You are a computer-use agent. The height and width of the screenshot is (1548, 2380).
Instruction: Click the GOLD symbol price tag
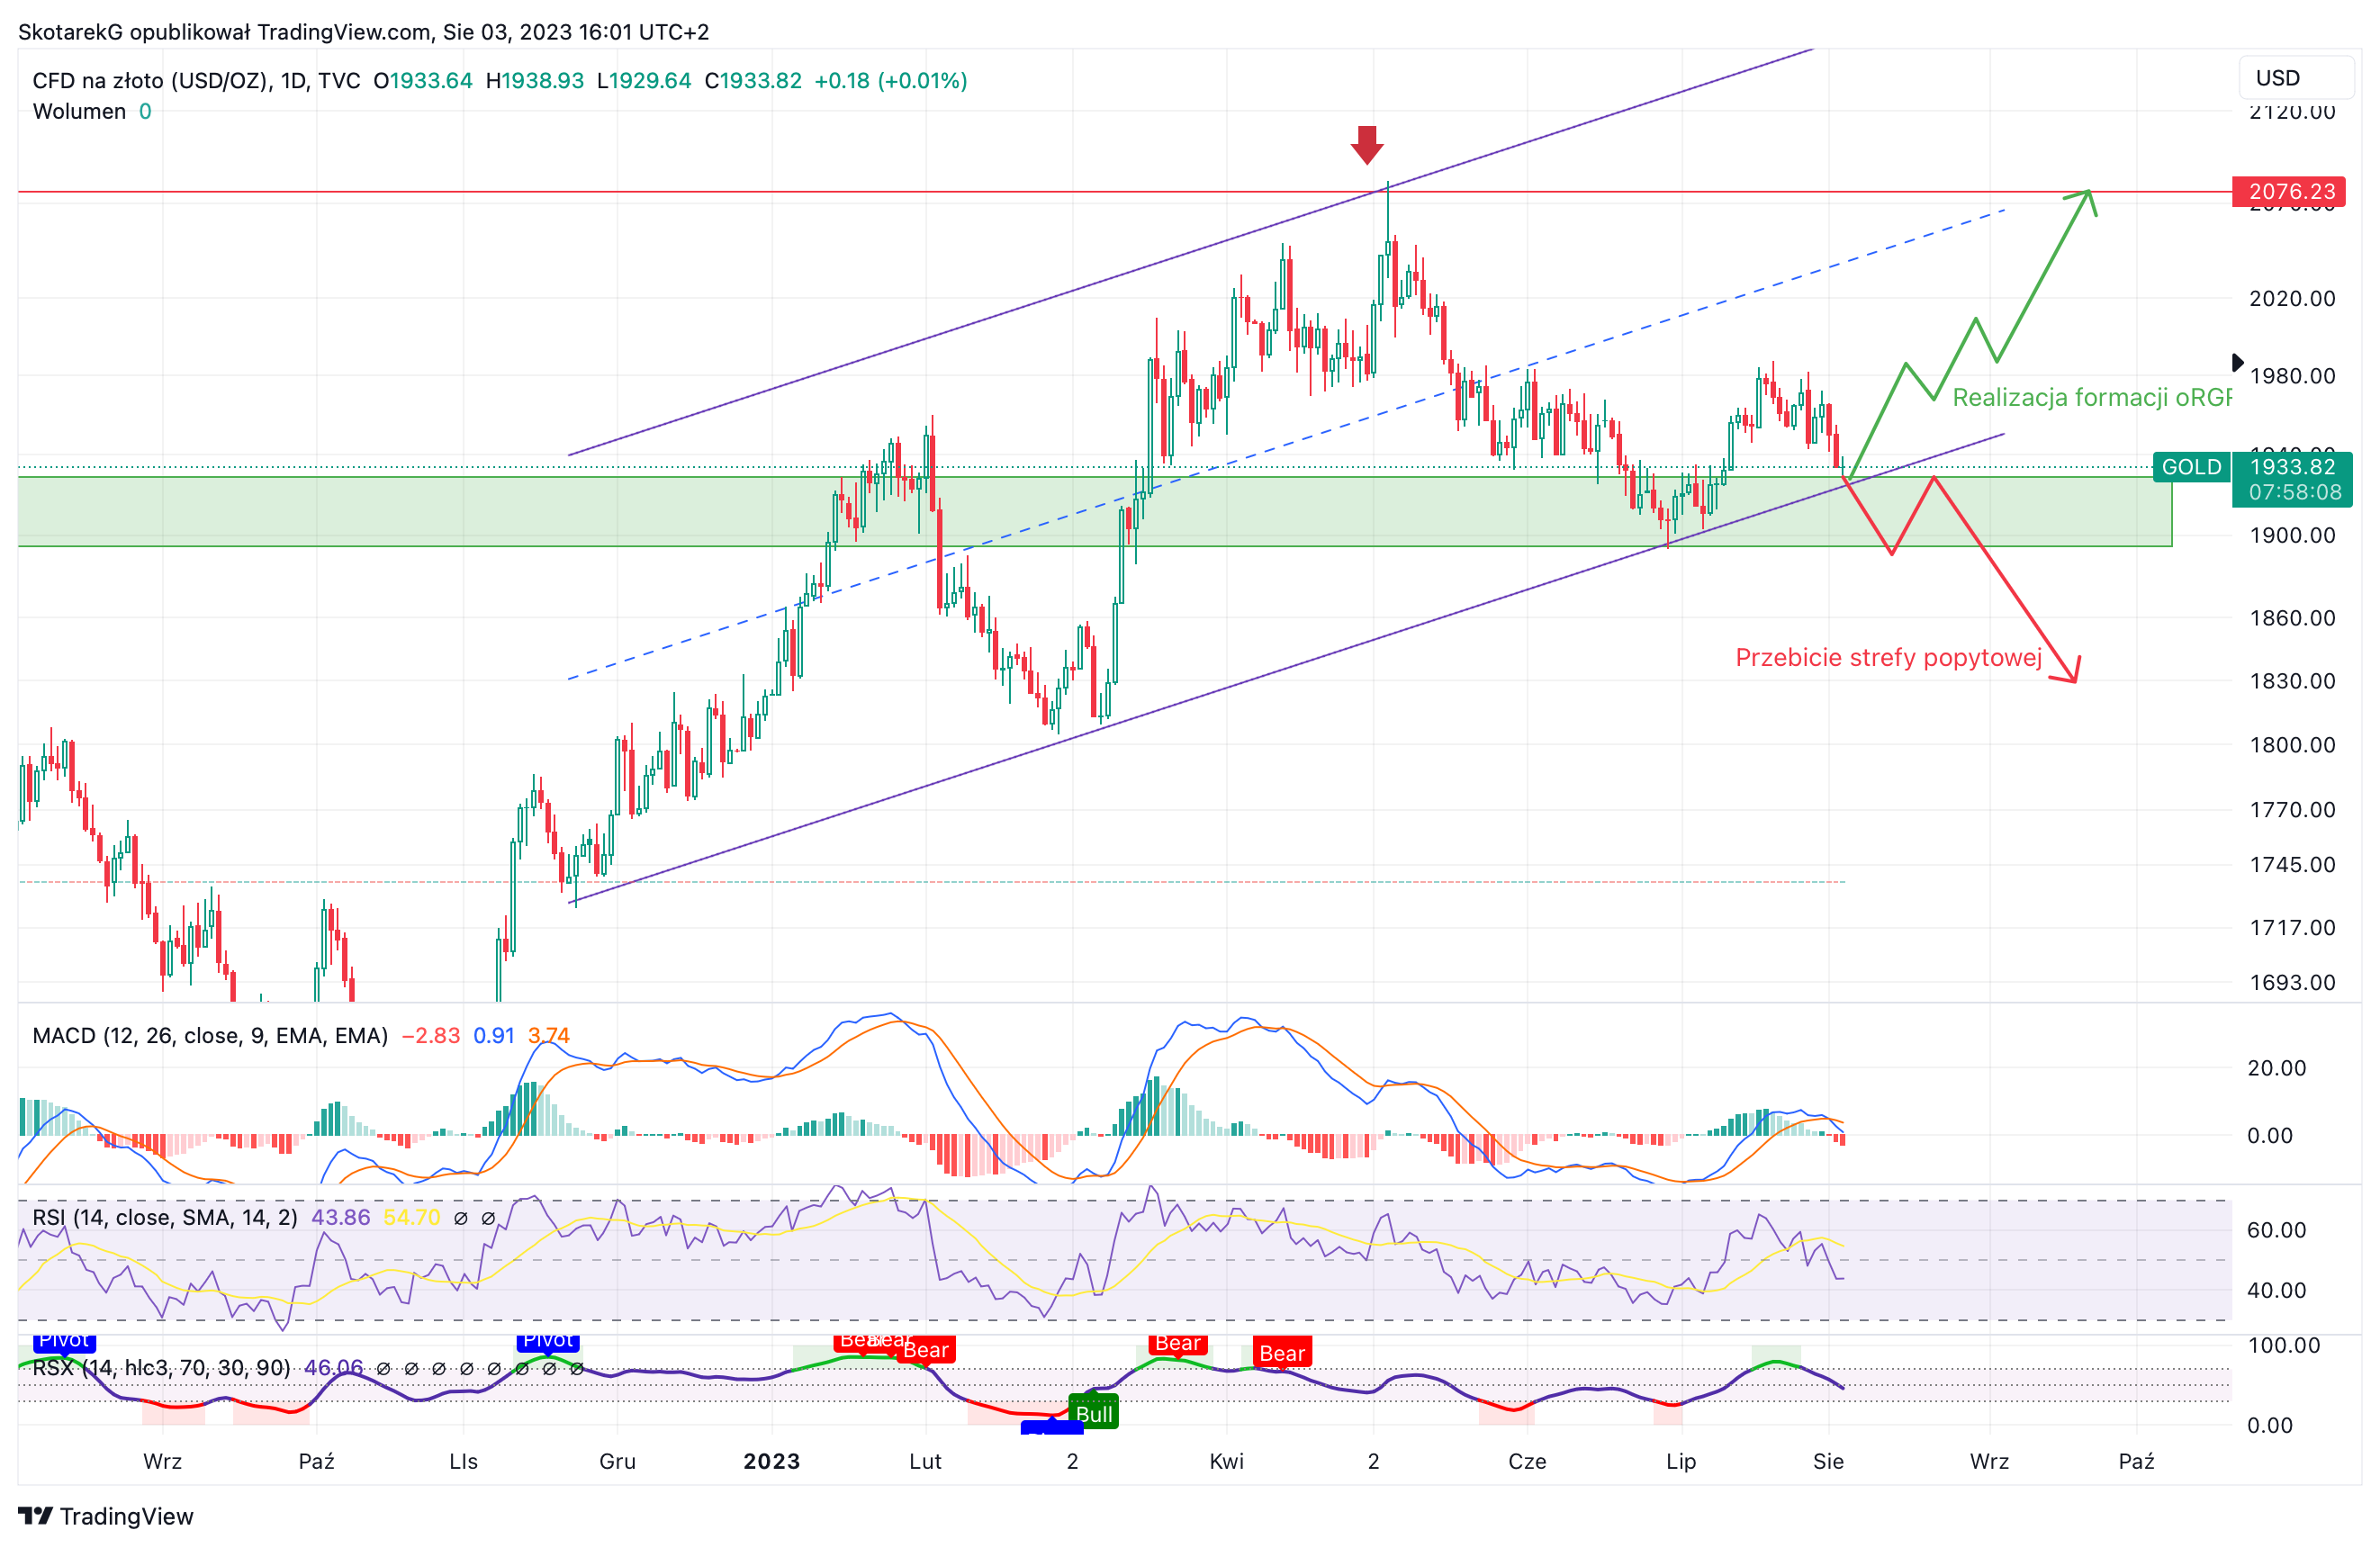tap(2191, 467)
